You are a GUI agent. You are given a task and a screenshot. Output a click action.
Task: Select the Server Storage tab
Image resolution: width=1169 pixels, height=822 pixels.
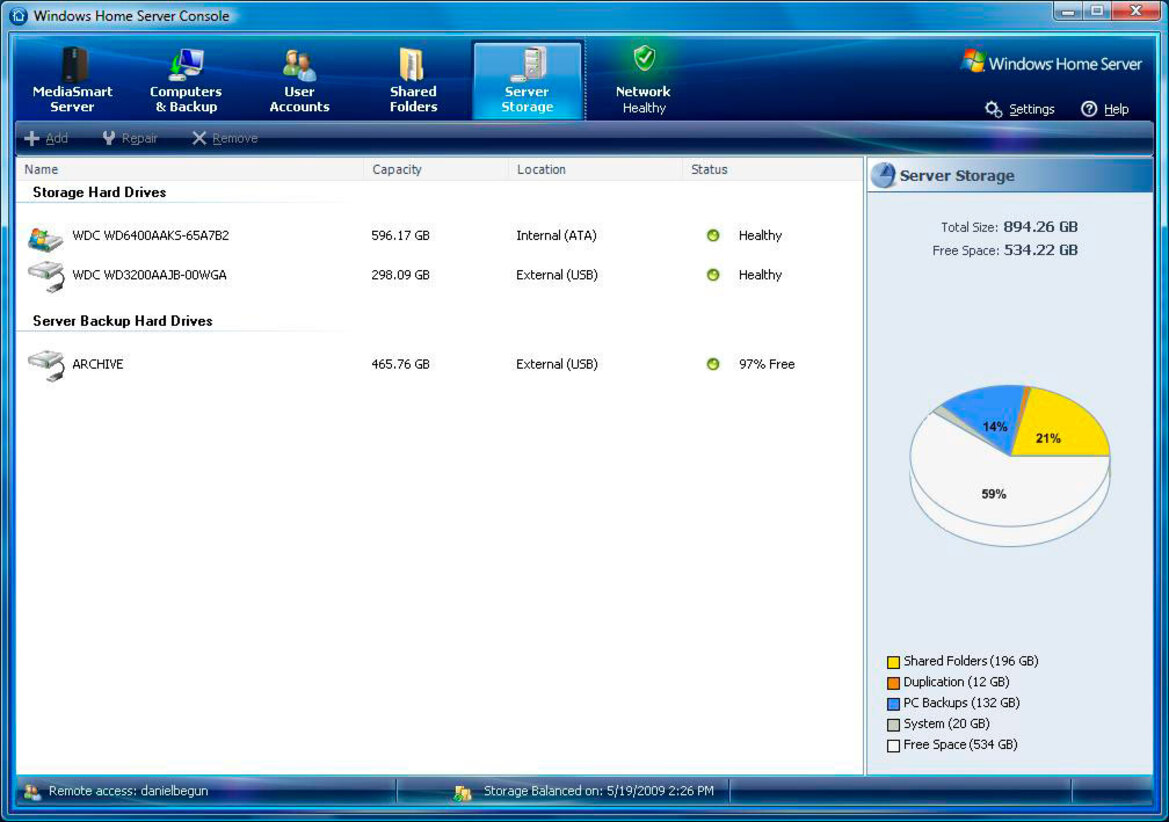pyautogui.click(x=527, y=80)
